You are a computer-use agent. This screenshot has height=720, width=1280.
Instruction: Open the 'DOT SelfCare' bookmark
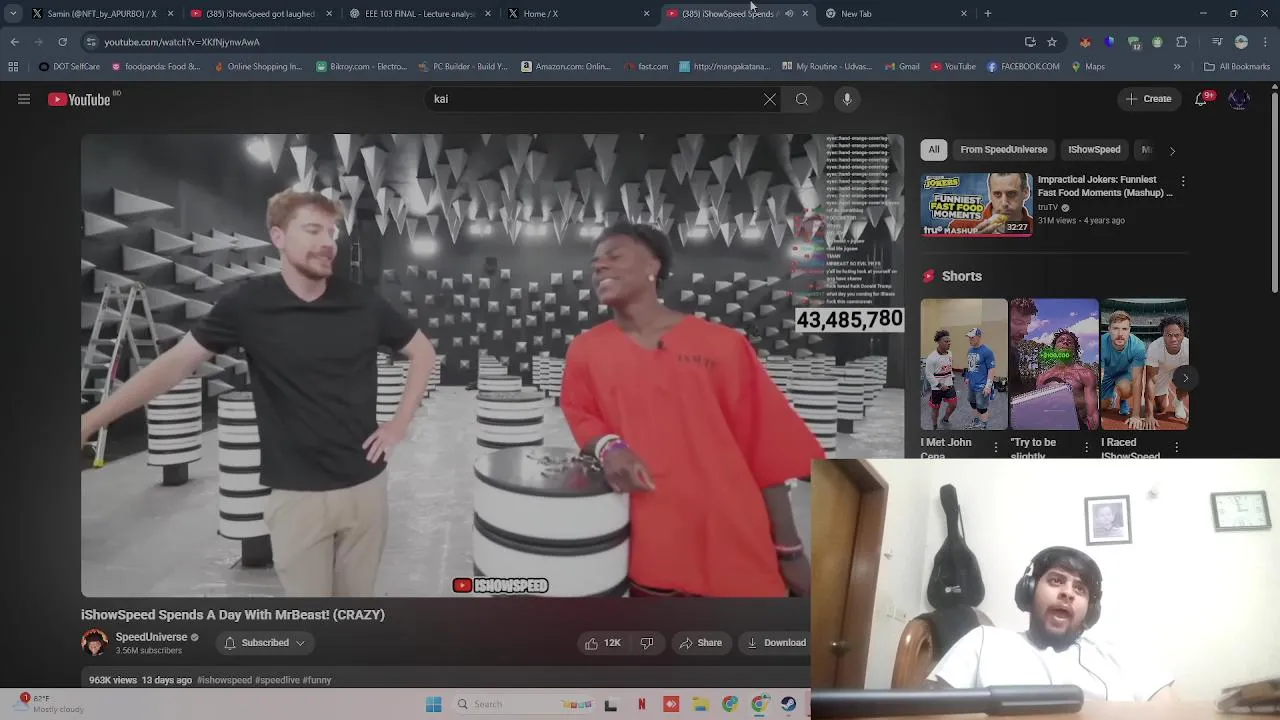[x=69, y=67]
